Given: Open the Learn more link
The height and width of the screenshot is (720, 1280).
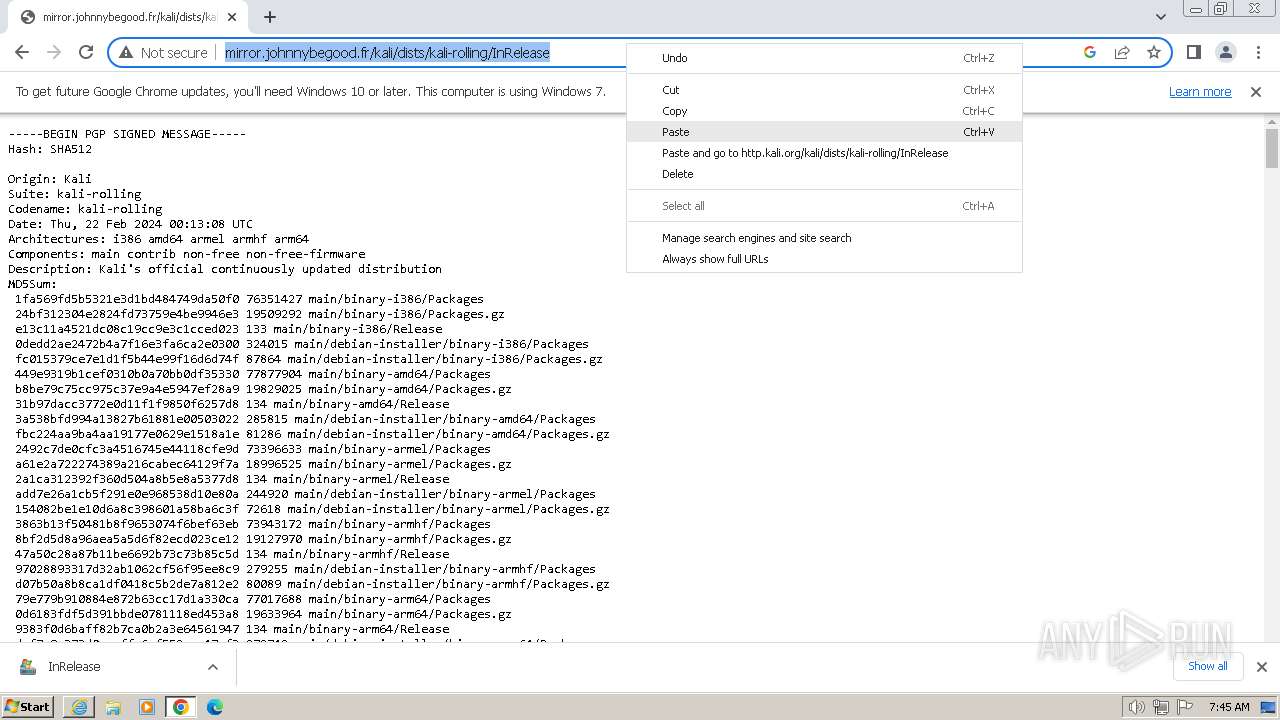Looking at the screenshot, I should (x=1200, y=91).
